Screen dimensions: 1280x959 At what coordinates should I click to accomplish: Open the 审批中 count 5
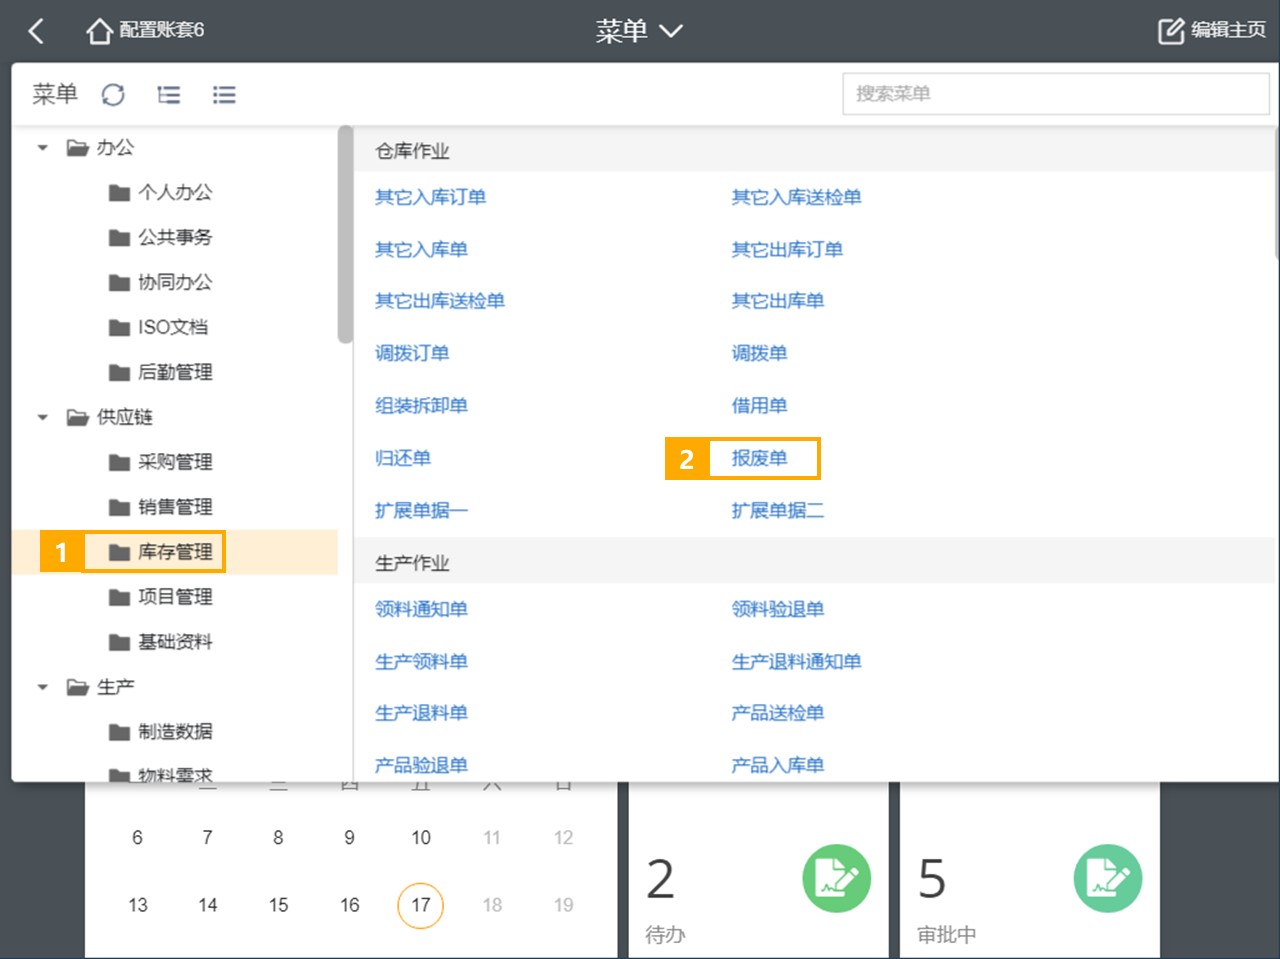pyautogui.click(x=932, y=880)
